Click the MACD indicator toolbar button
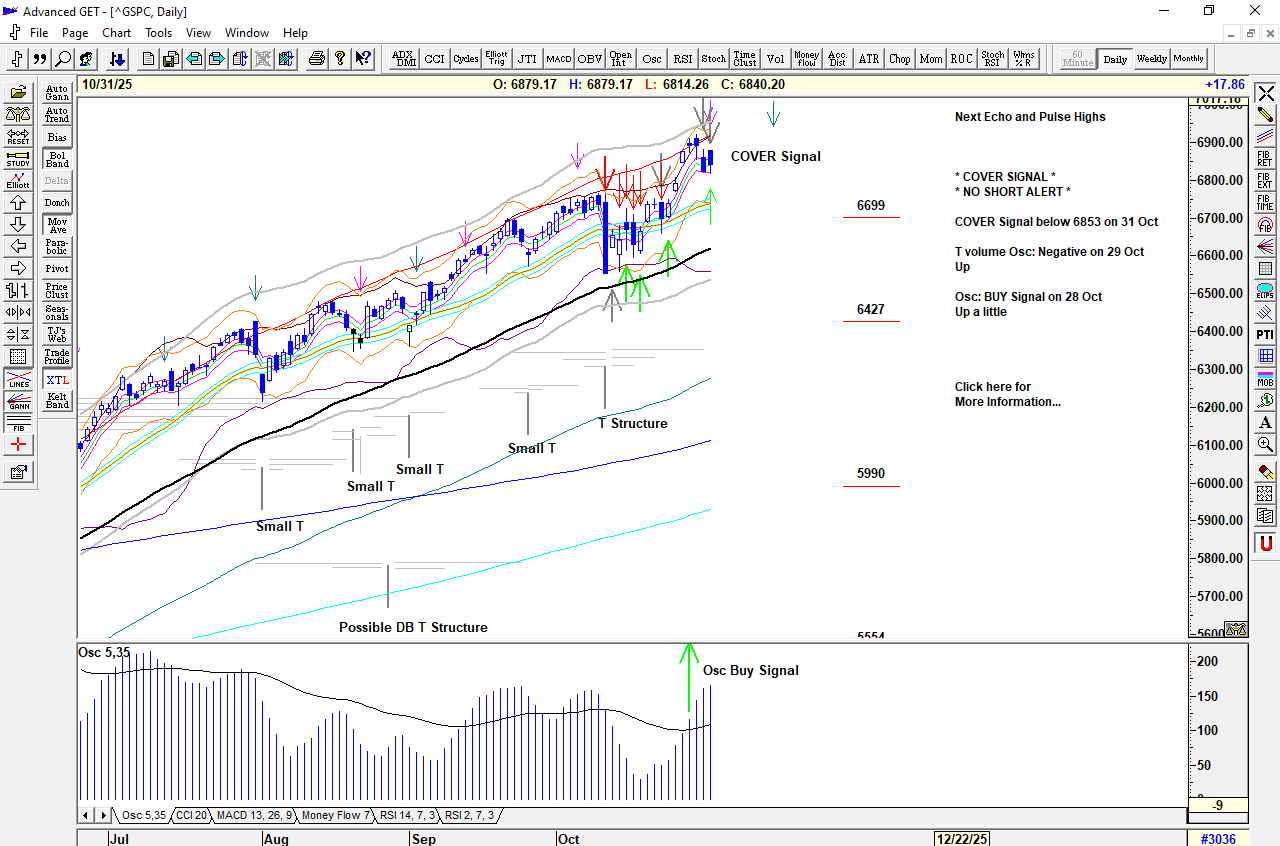The image size is (1280, 846). [558, 59]
